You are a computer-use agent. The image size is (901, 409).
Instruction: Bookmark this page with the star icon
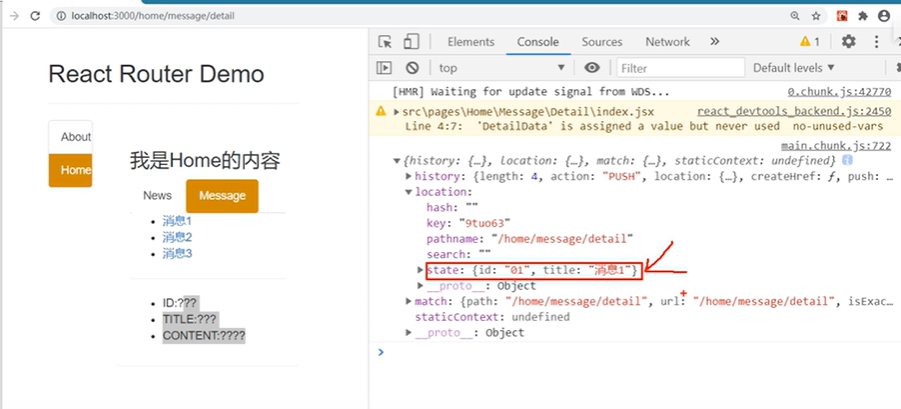[x=816, y=16]
